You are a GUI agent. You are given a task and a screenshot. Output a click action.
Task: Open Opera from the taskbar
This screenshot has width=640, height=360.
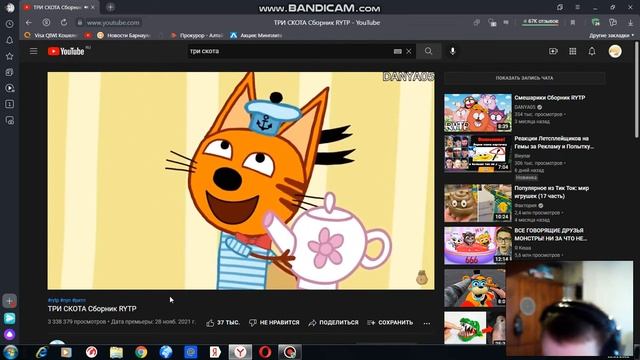[265, 352]
